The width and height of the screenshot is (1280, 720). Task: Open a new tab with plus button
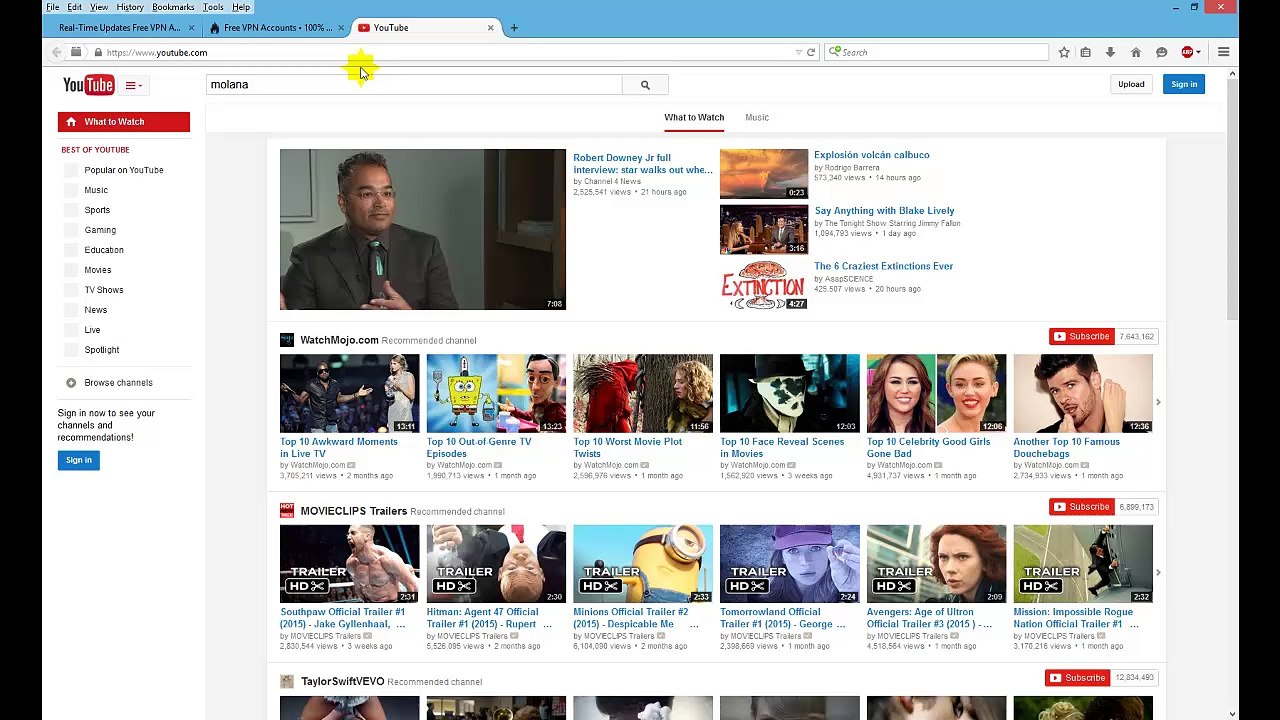pyautogui.click(x=514, y=28)
